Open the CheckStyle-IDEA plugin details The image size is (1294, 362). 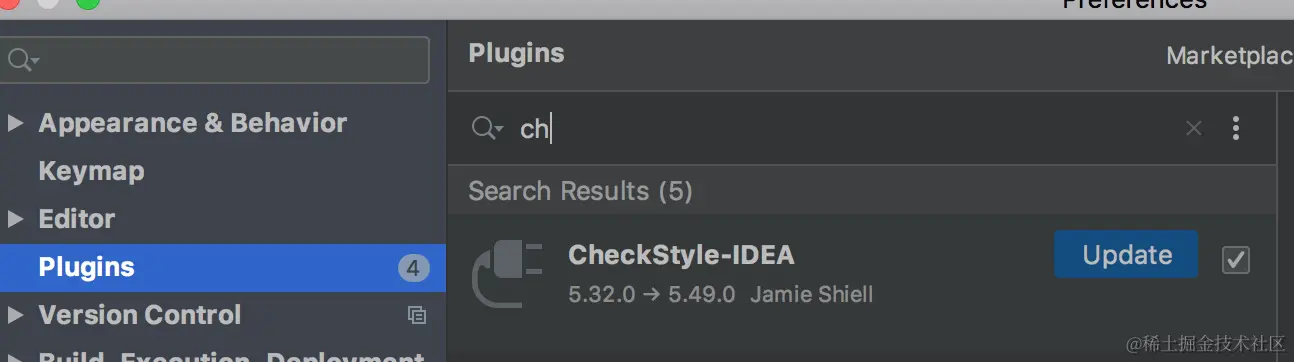tap(681, 255)
